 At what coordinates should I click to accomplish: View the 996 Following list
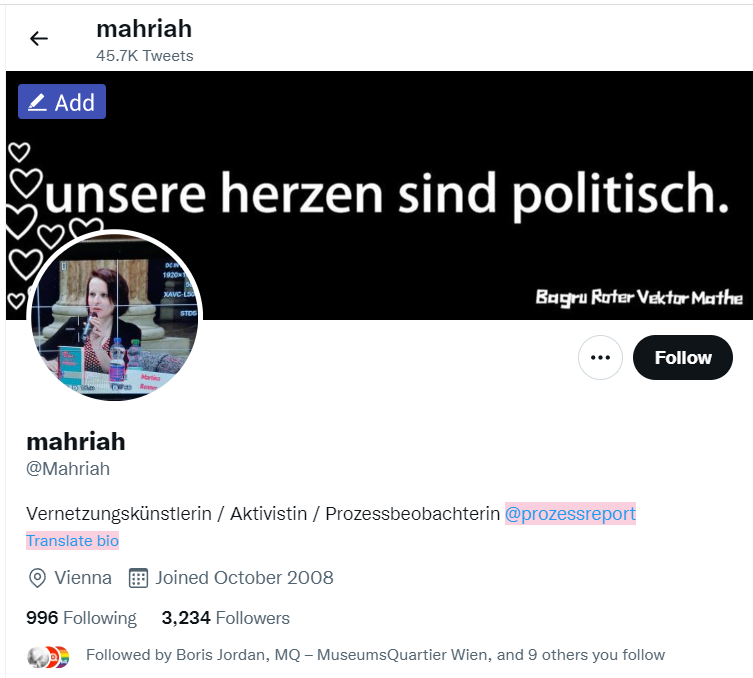(x=82, y=618)
